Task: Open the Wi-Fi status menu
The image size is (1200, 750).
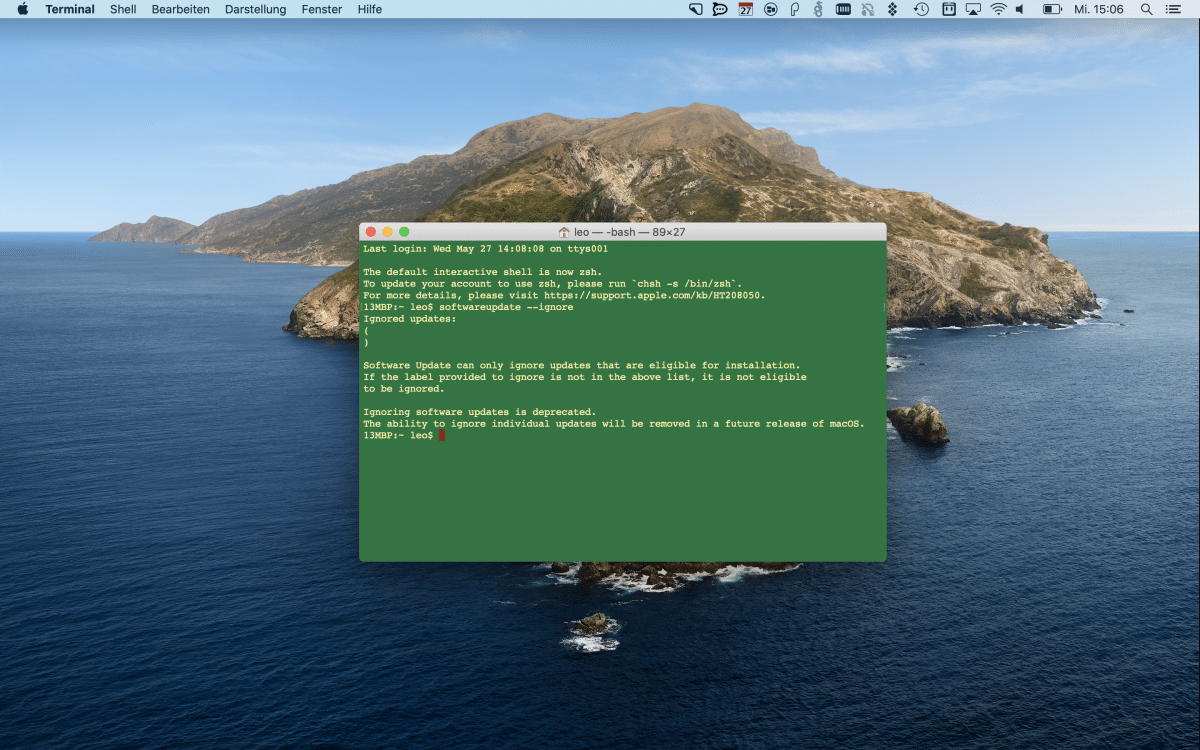Action: tap(998, 9)
